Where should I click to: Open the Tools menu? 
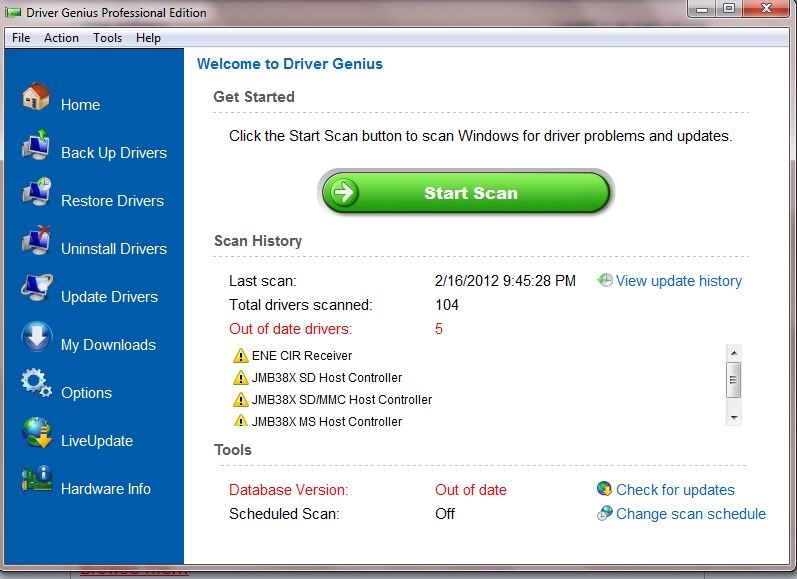tap(107, 38)
